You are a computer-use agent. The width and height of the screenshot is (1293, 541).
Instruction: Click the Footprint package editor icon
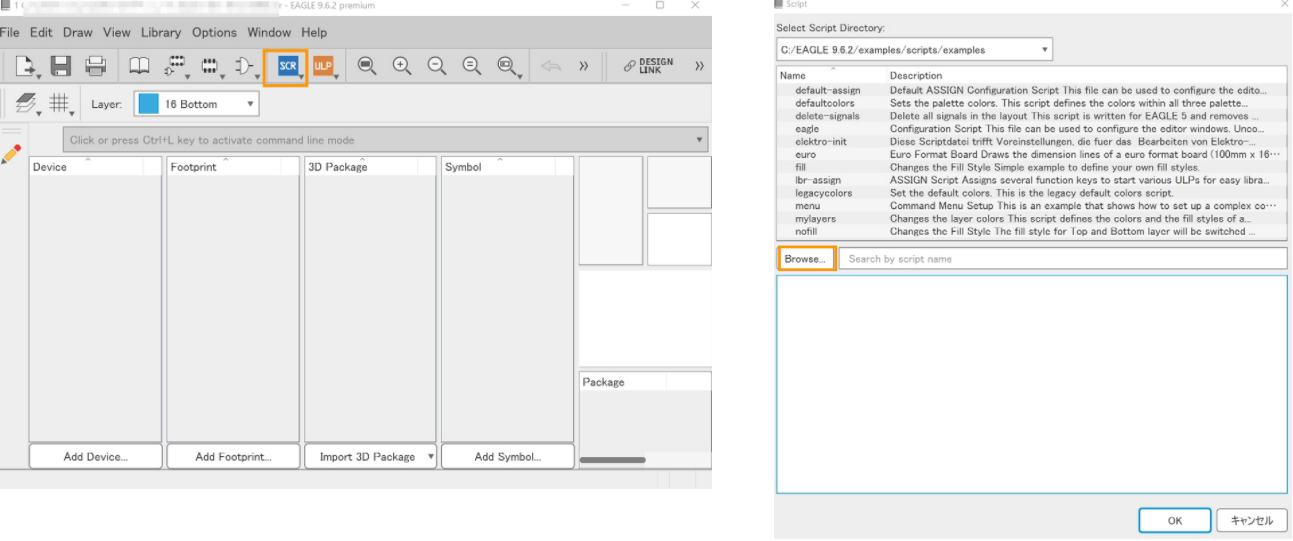pos(210,66)
